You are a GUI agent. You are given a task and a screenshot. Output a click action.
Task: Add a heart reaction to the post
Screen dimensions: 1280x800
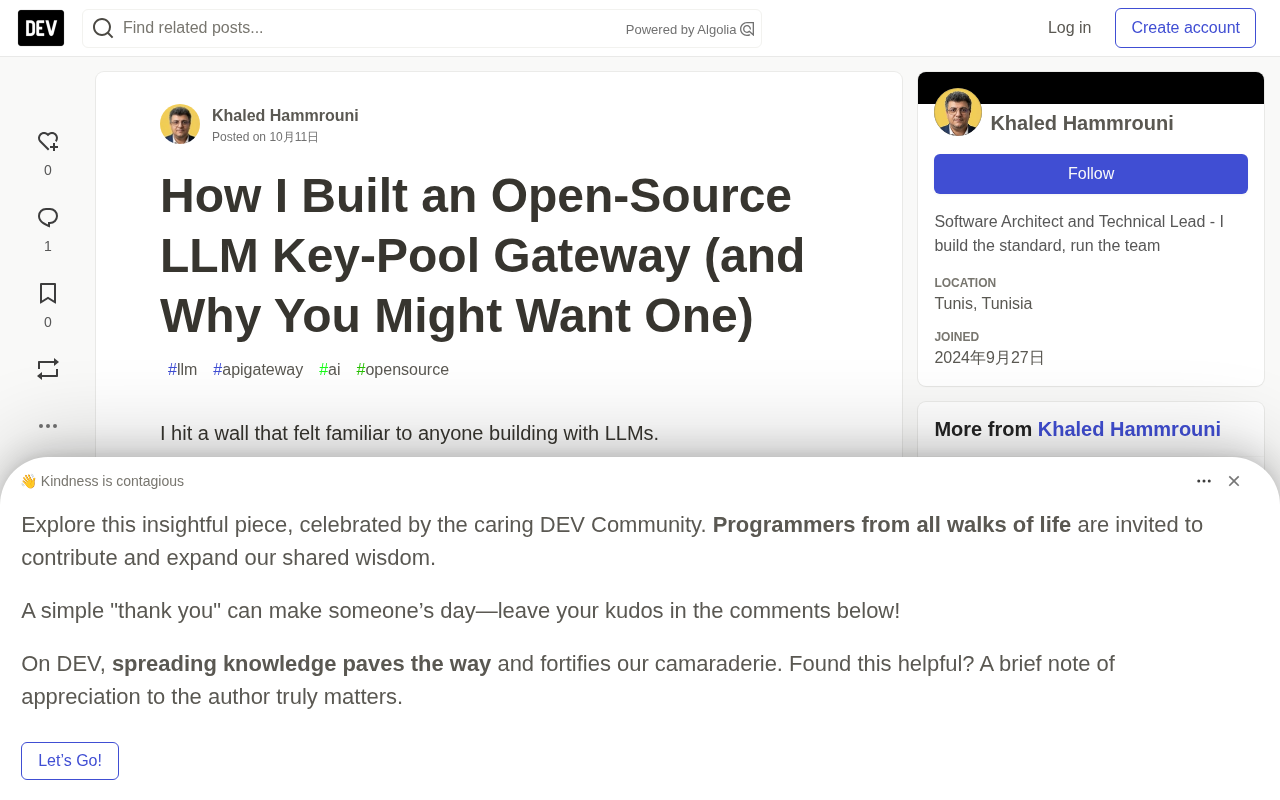[x=48, y=142]
